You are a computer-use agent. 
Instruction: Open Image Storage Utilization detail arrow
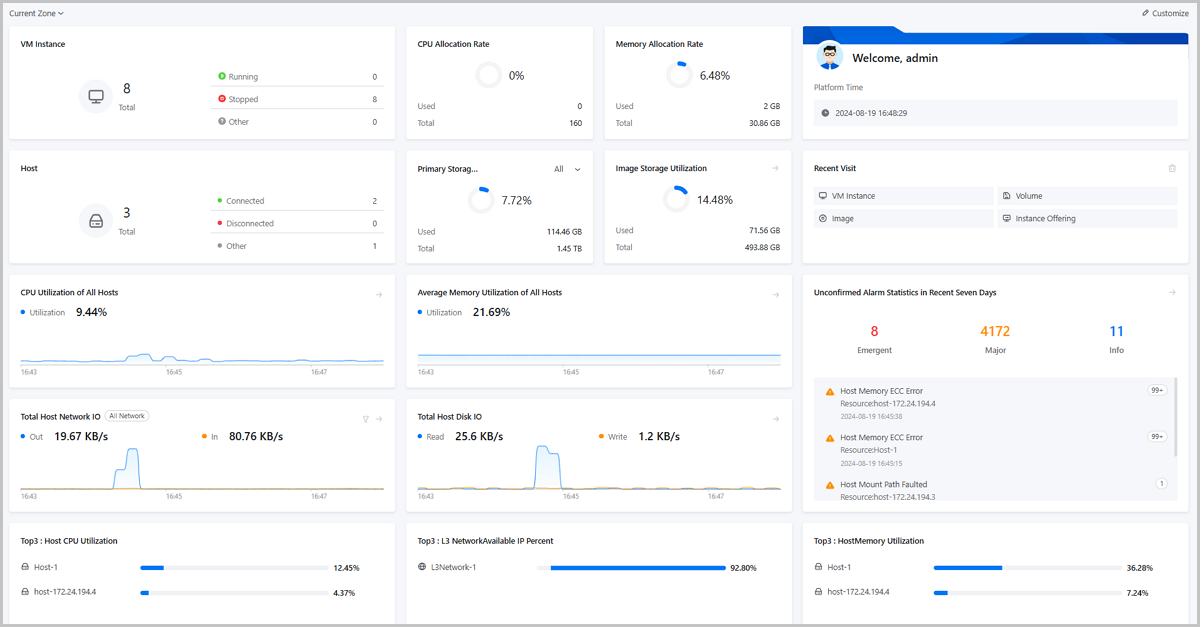pyautogui.click(x=776, y=168)
